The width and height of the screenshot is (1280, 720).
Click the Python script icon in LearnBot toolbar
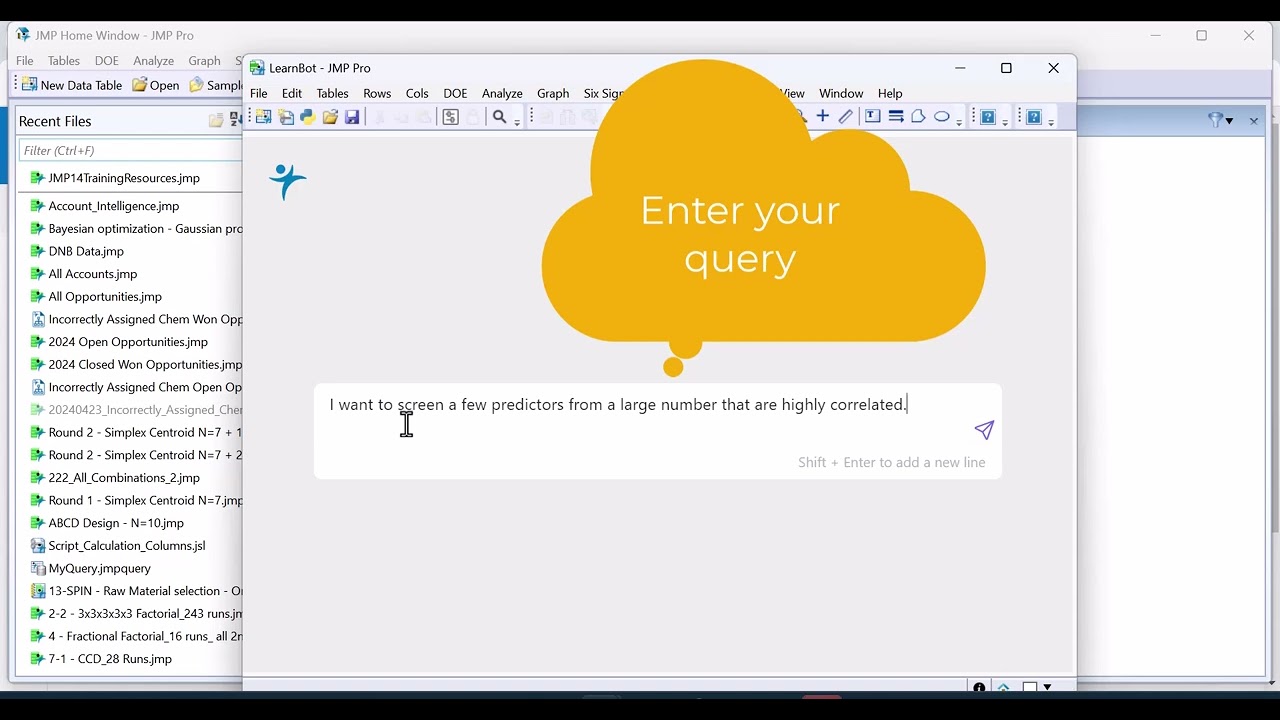[308, 118]
